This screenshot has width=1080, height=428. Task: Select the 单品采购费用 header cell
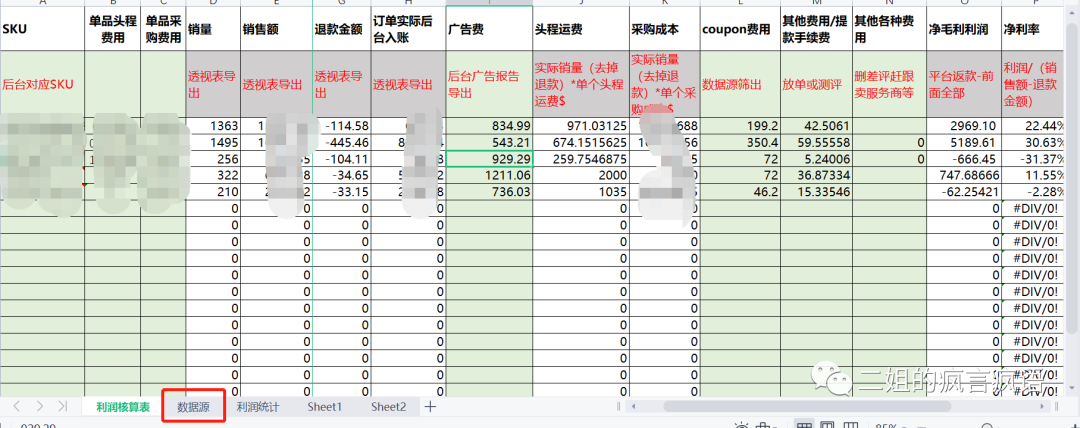click(163, 29)
